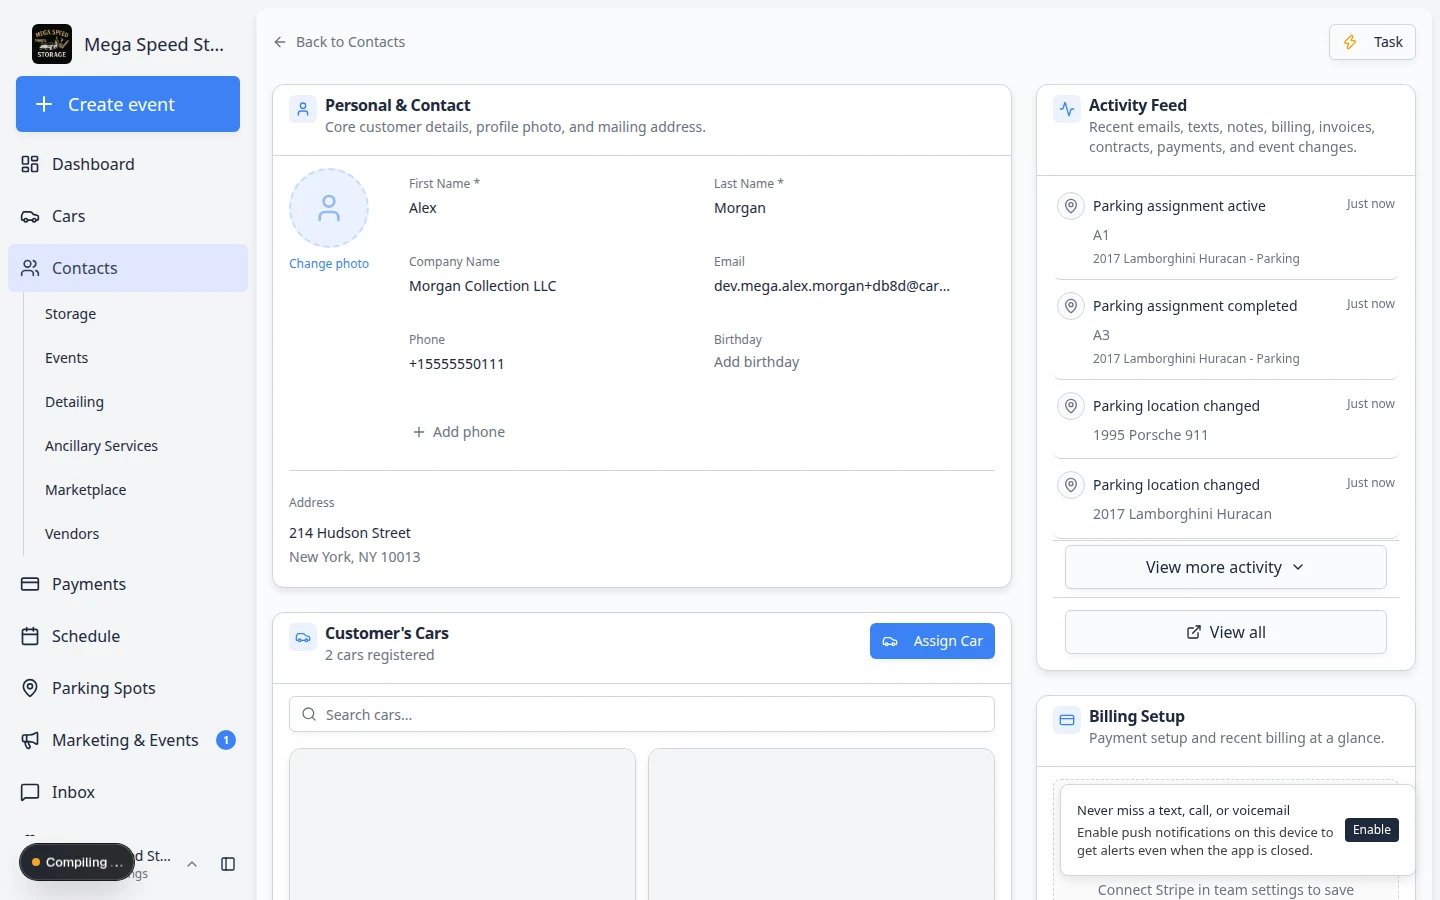Click the Personal & Contact person icon
The width and height of the screenshot is (1440, 900).
[x=303, y=109]
